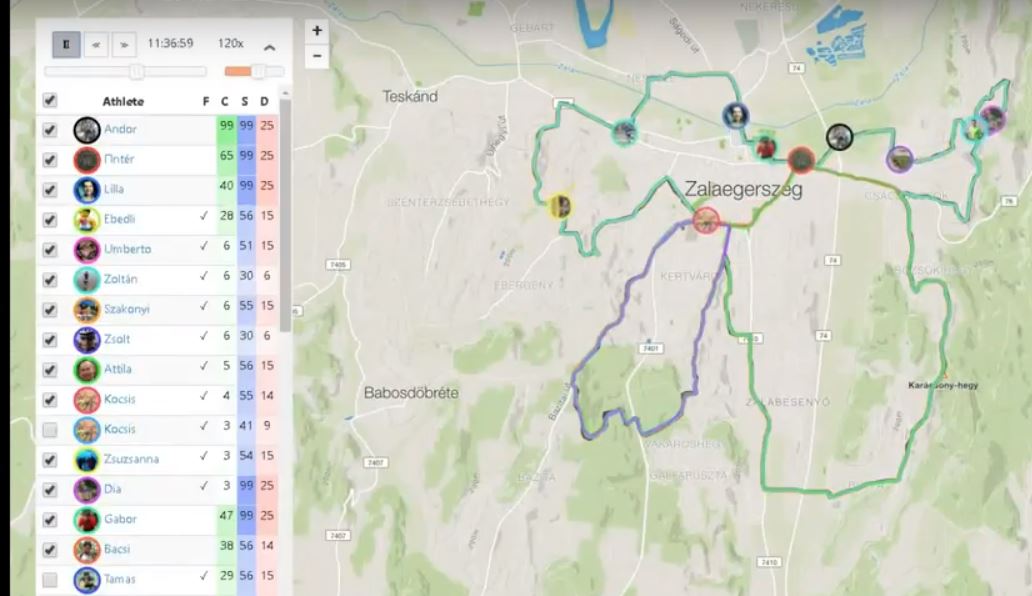1032x596 pixels.
Task: Pause the flyby playback
Action: (66, 44)
